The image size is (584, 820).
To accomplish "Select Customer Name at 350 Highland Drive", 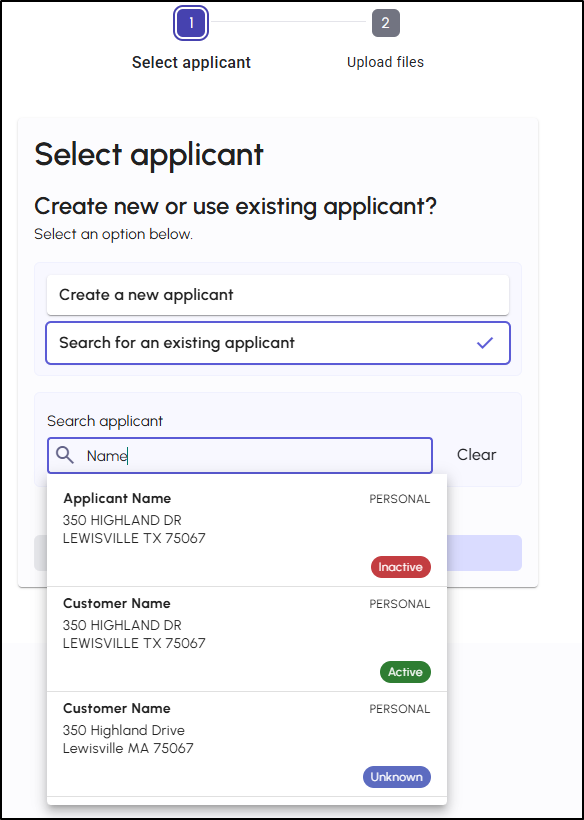I will [x=247, y=745].
